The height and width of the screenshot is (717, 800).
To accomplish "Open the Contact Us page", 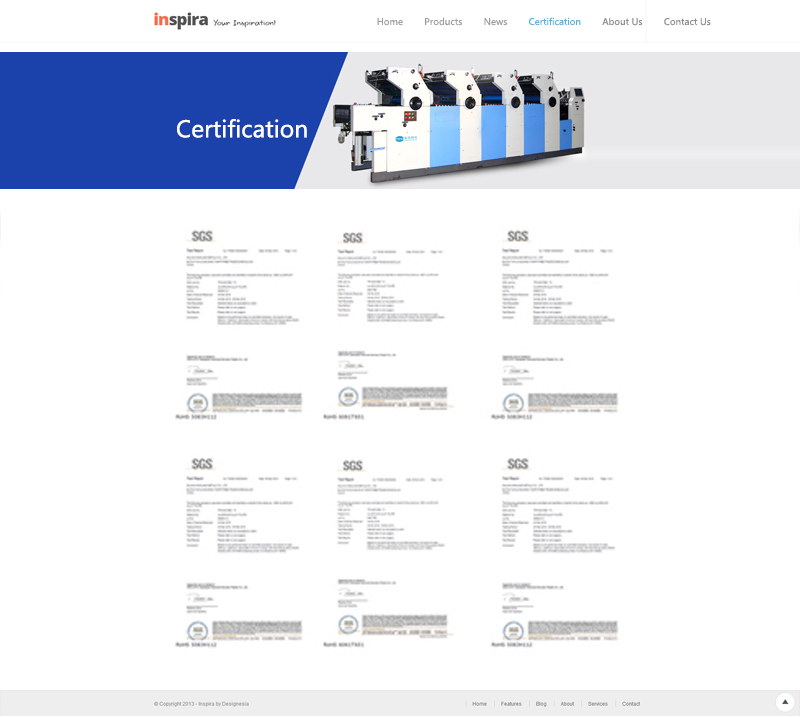I will [687, 22].
